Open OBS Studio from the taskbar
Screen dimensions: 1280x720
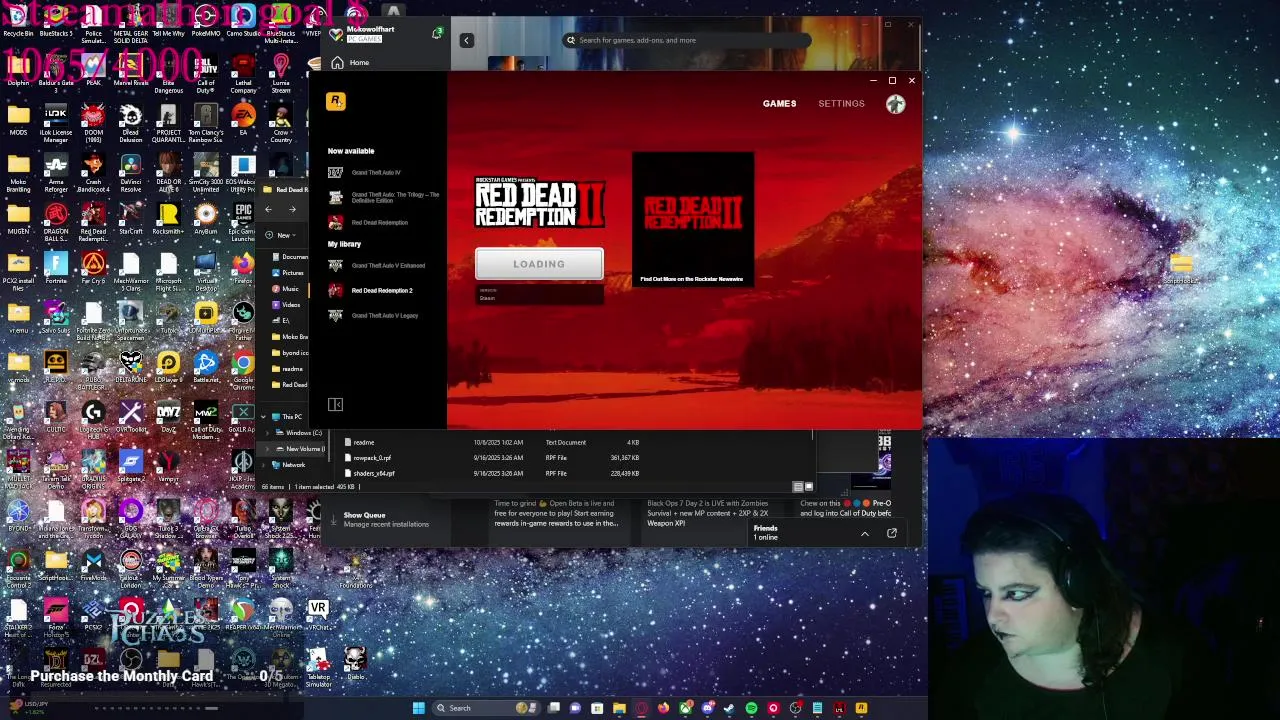(795, 708)
